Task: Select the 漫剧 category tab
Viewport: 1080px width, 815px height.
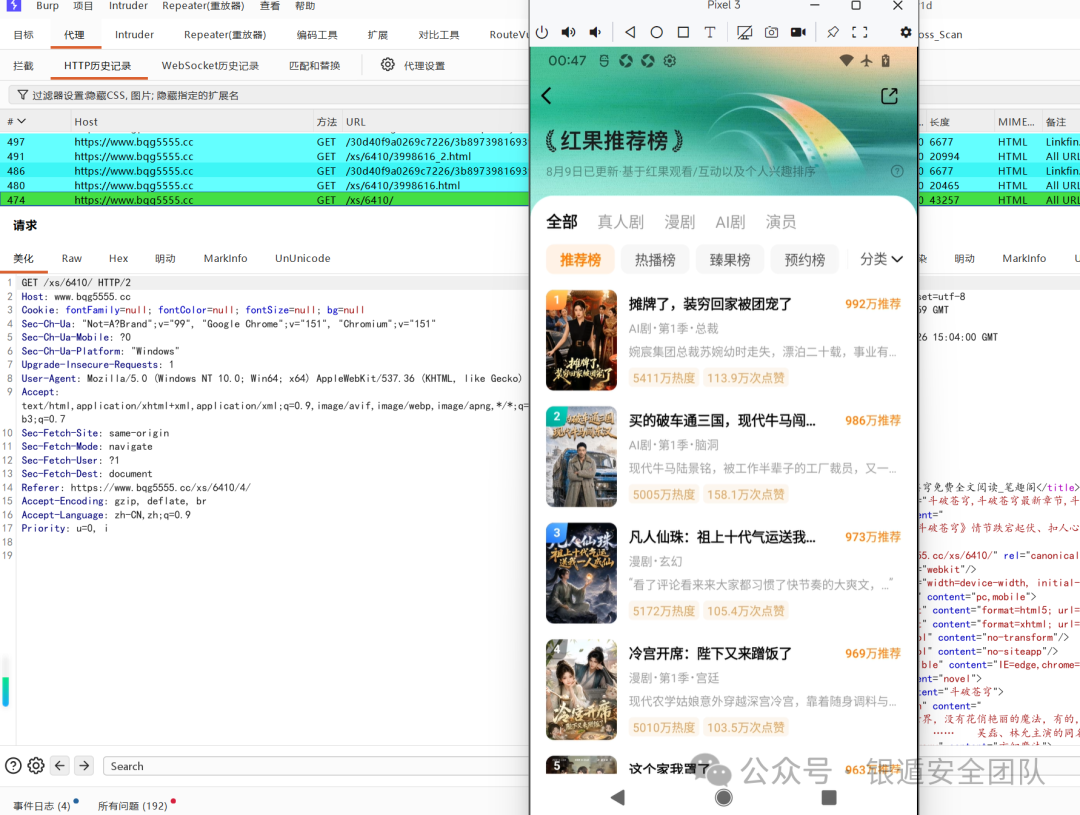Action: 680,222
